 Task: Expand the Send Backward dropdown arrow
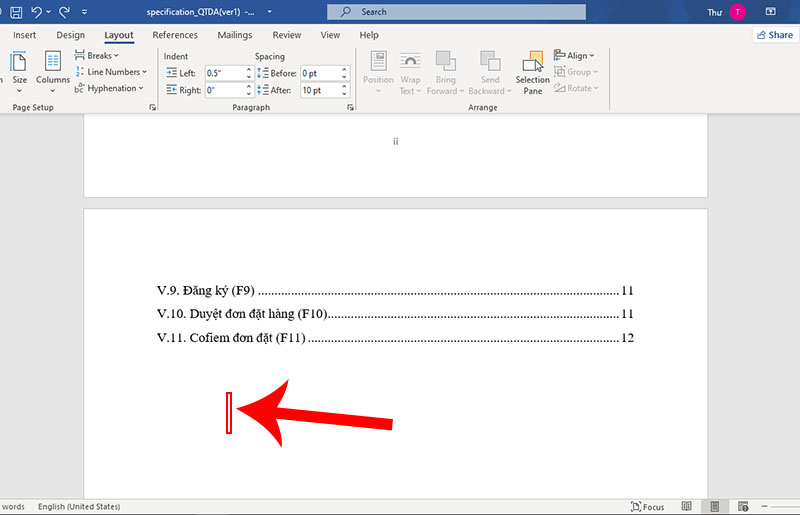click(509, 91)
